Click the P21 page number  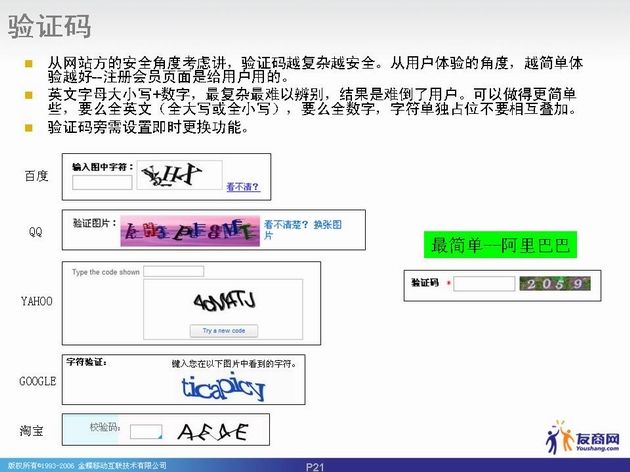316,466
